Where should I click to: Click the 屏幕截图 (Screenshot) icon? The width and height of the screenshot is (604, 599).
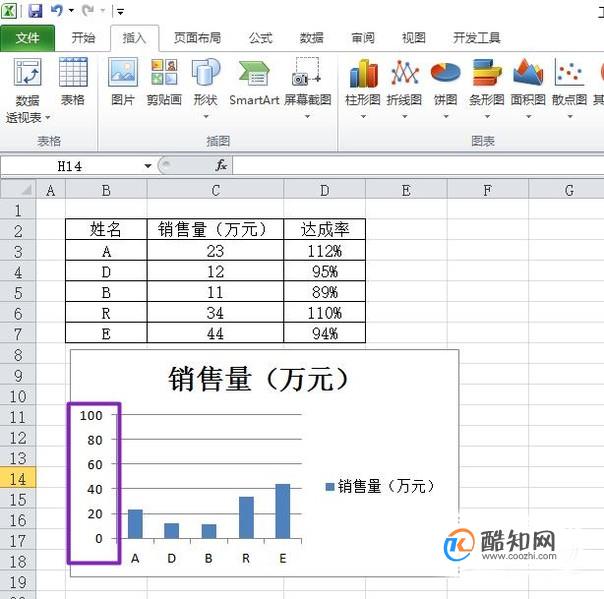(x=306, y=72)
